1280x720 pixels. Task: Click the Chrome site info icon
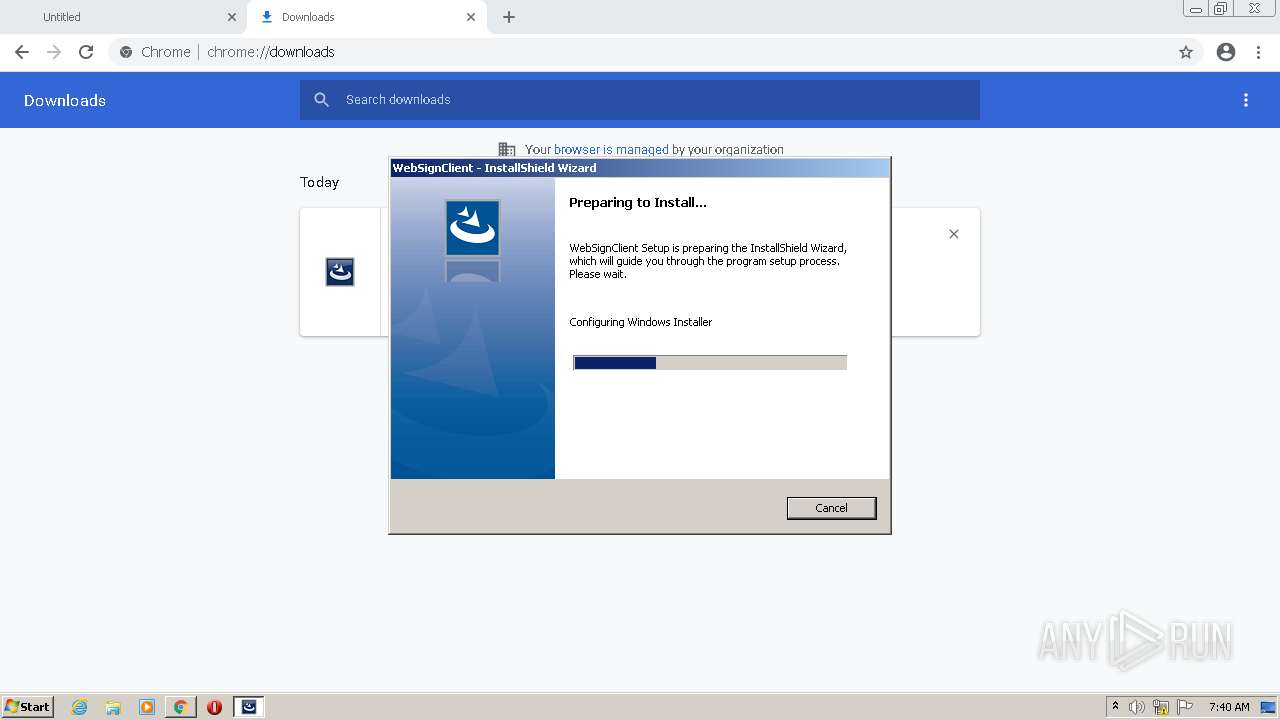pyautogui.click(x=126, y=52)
